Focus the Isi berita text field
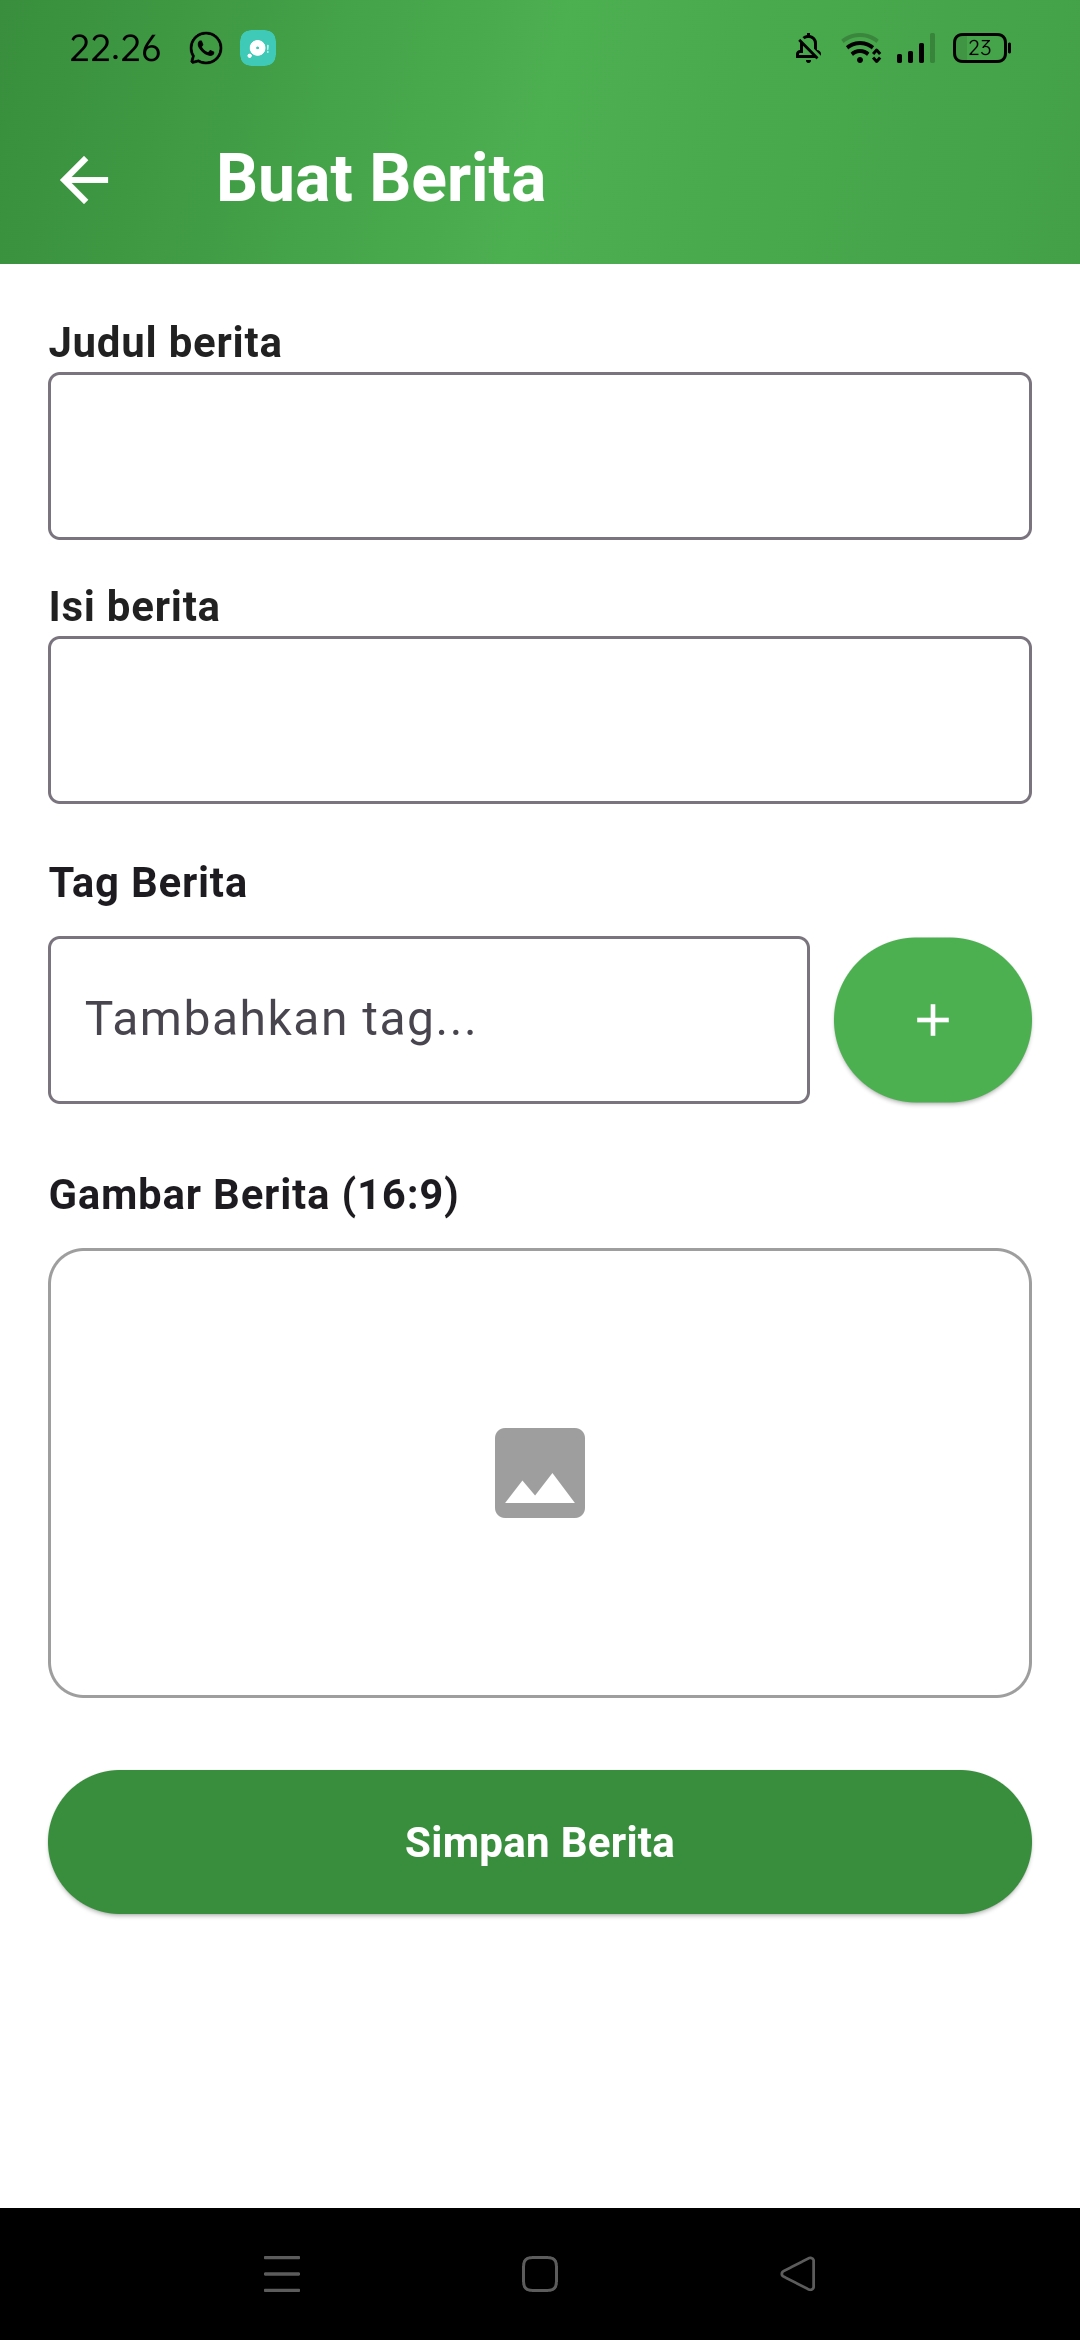 pos(540,720)
